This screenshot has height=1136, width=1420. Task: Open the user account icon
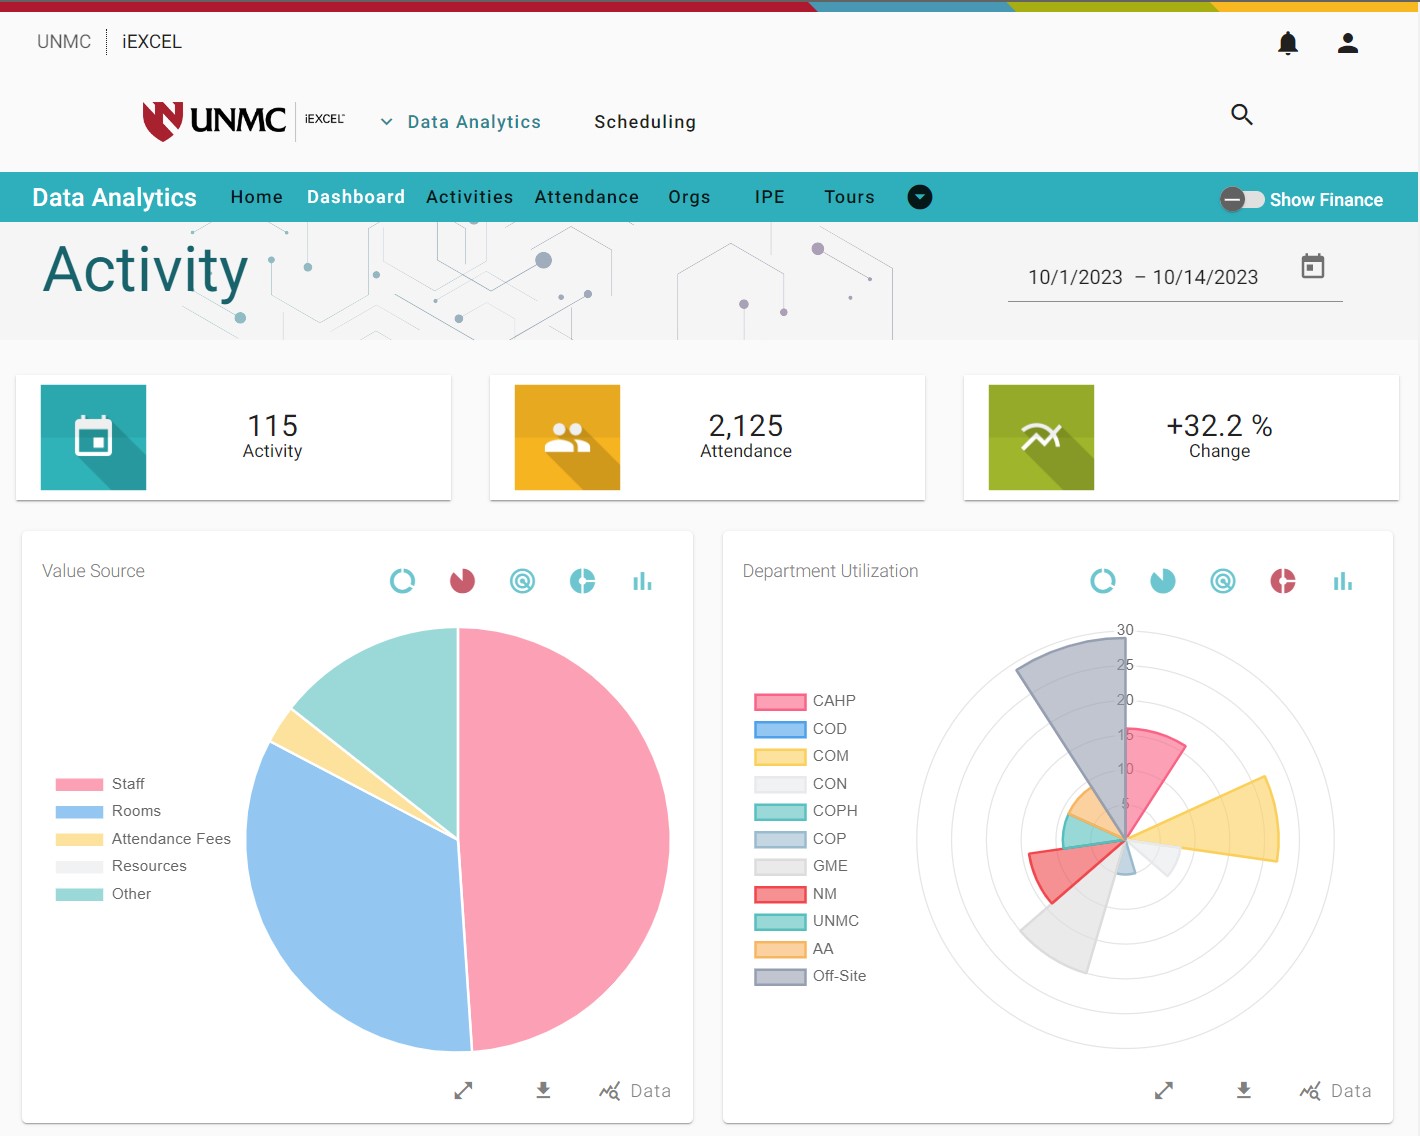coord(1348,43)
